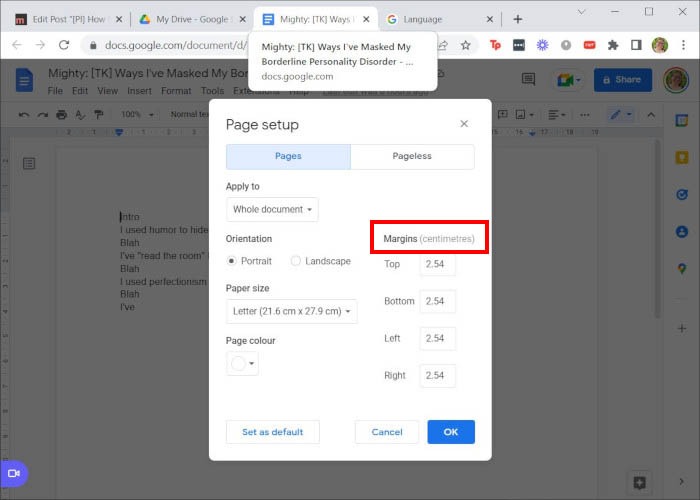Reload the page

point(64,45)
